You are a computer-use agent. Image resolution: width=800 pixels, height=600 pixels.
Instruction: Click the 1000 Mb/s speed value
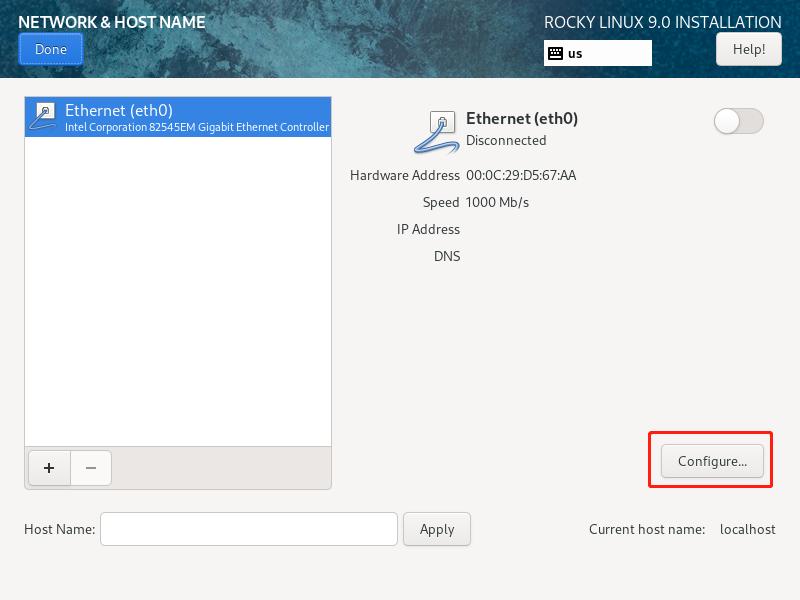tap(497, 202)
